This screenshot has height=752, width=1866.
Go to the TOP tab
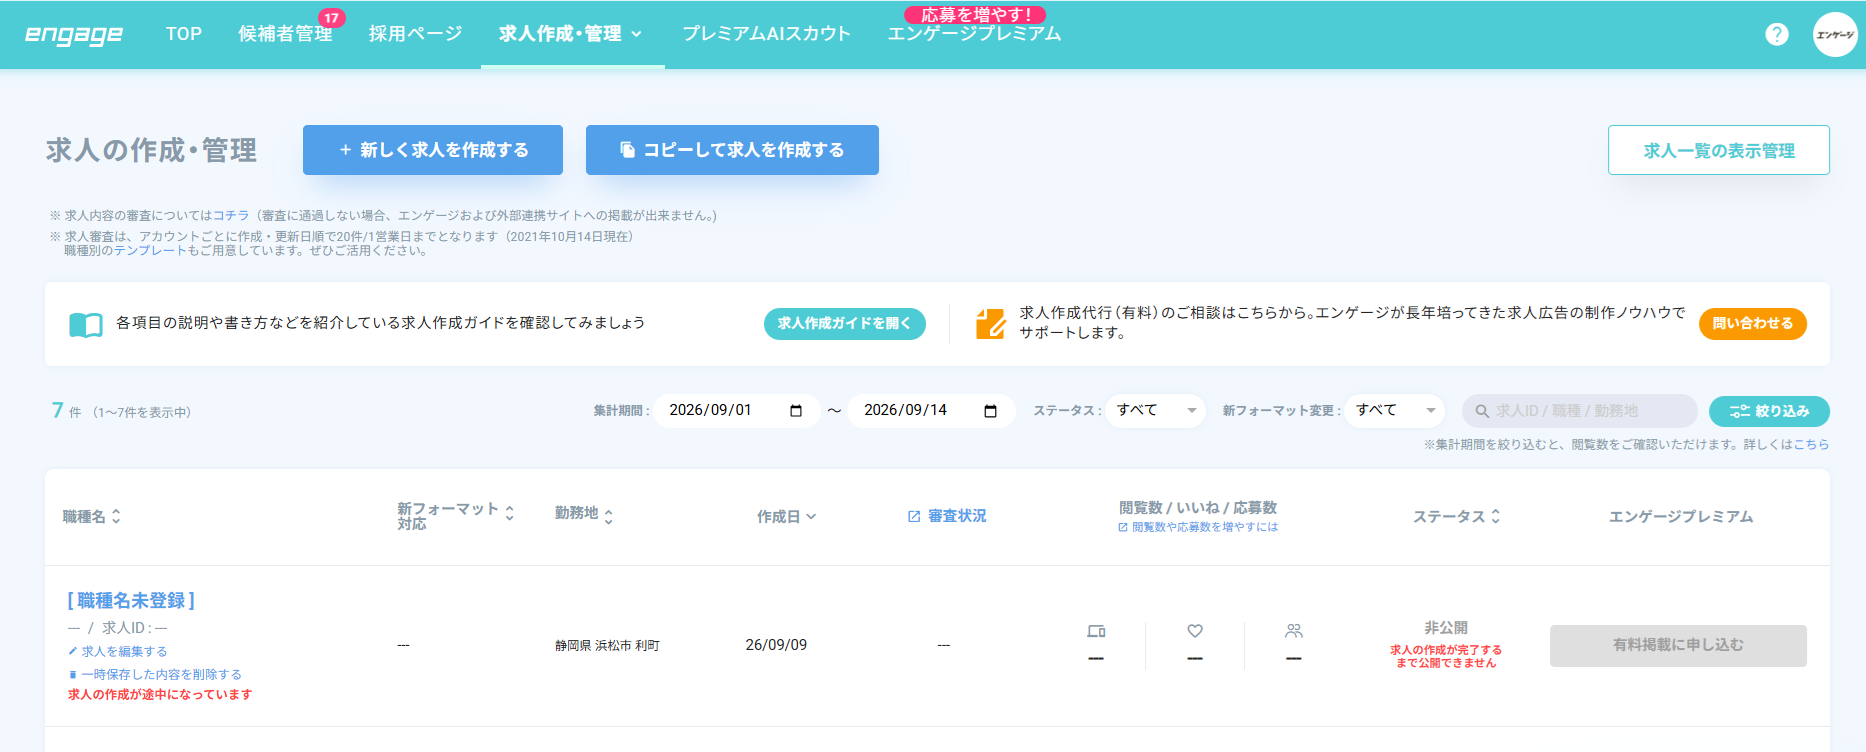184,34
